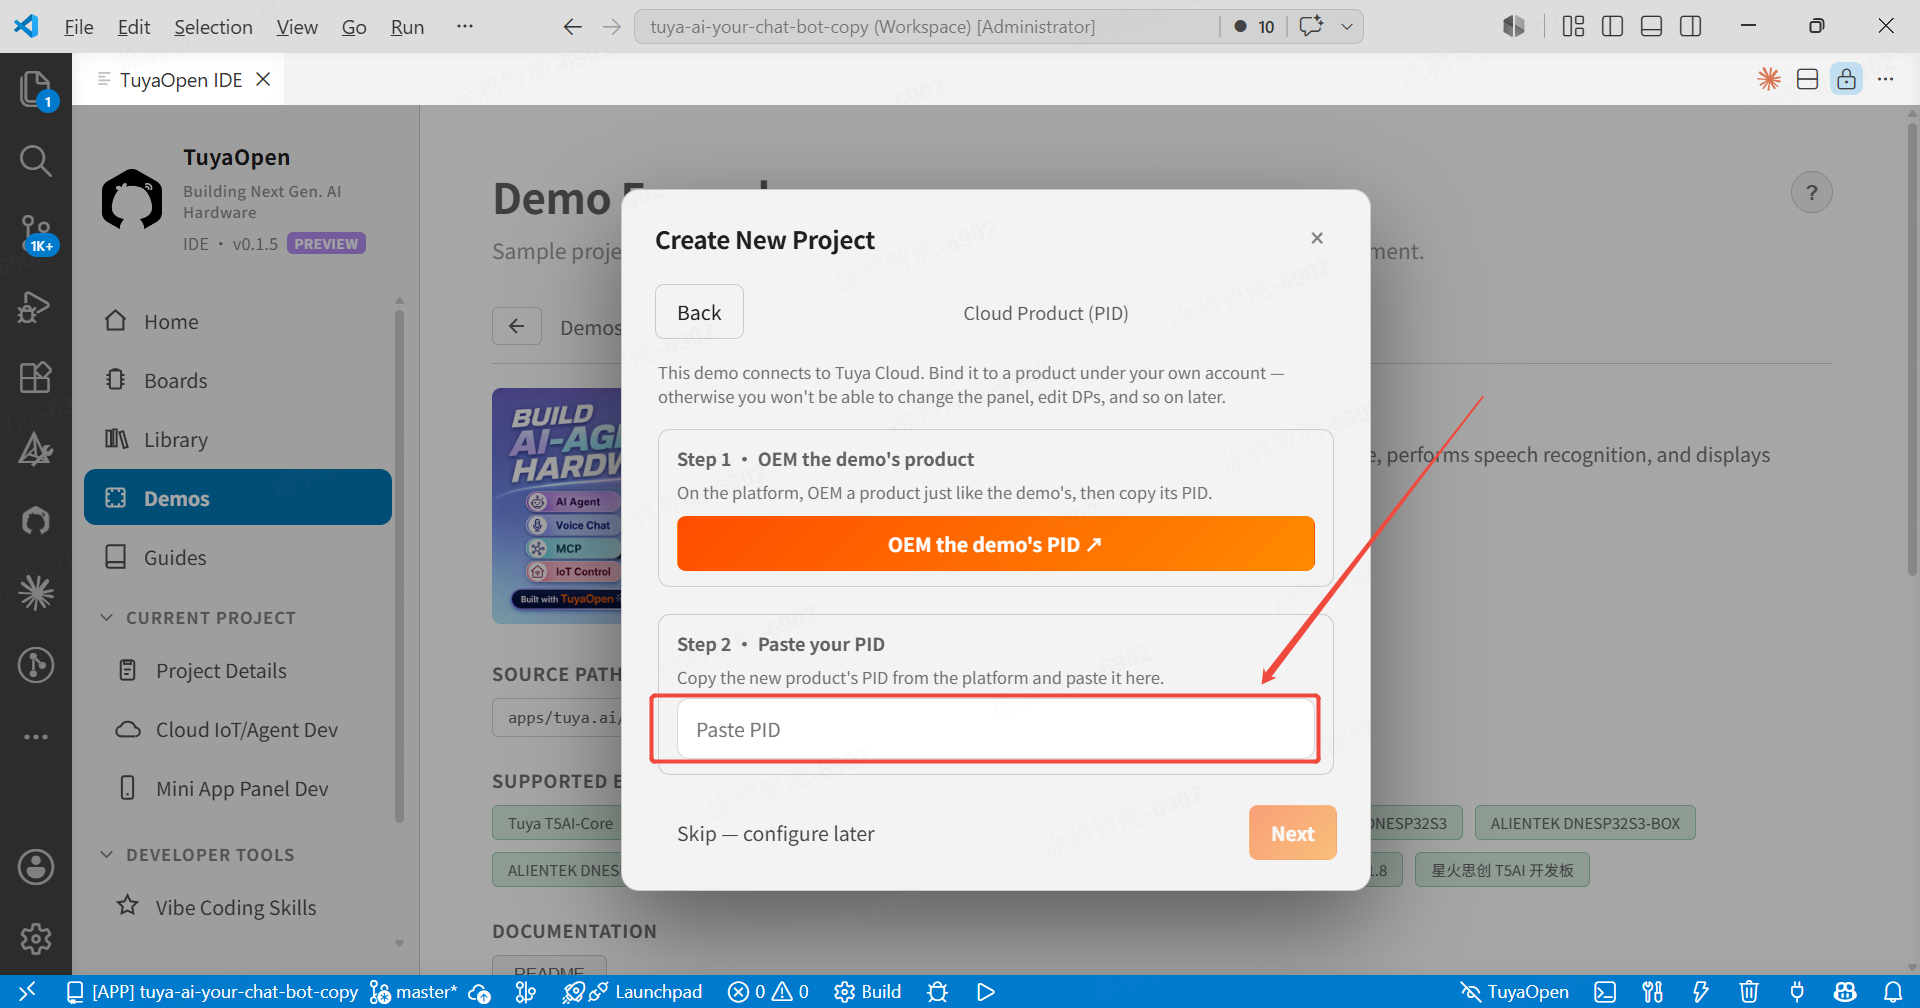Go forward with the title bar arrow
Image resolution: width=1920 pixels, height=1008 pixels.
[x=611, y=27]
